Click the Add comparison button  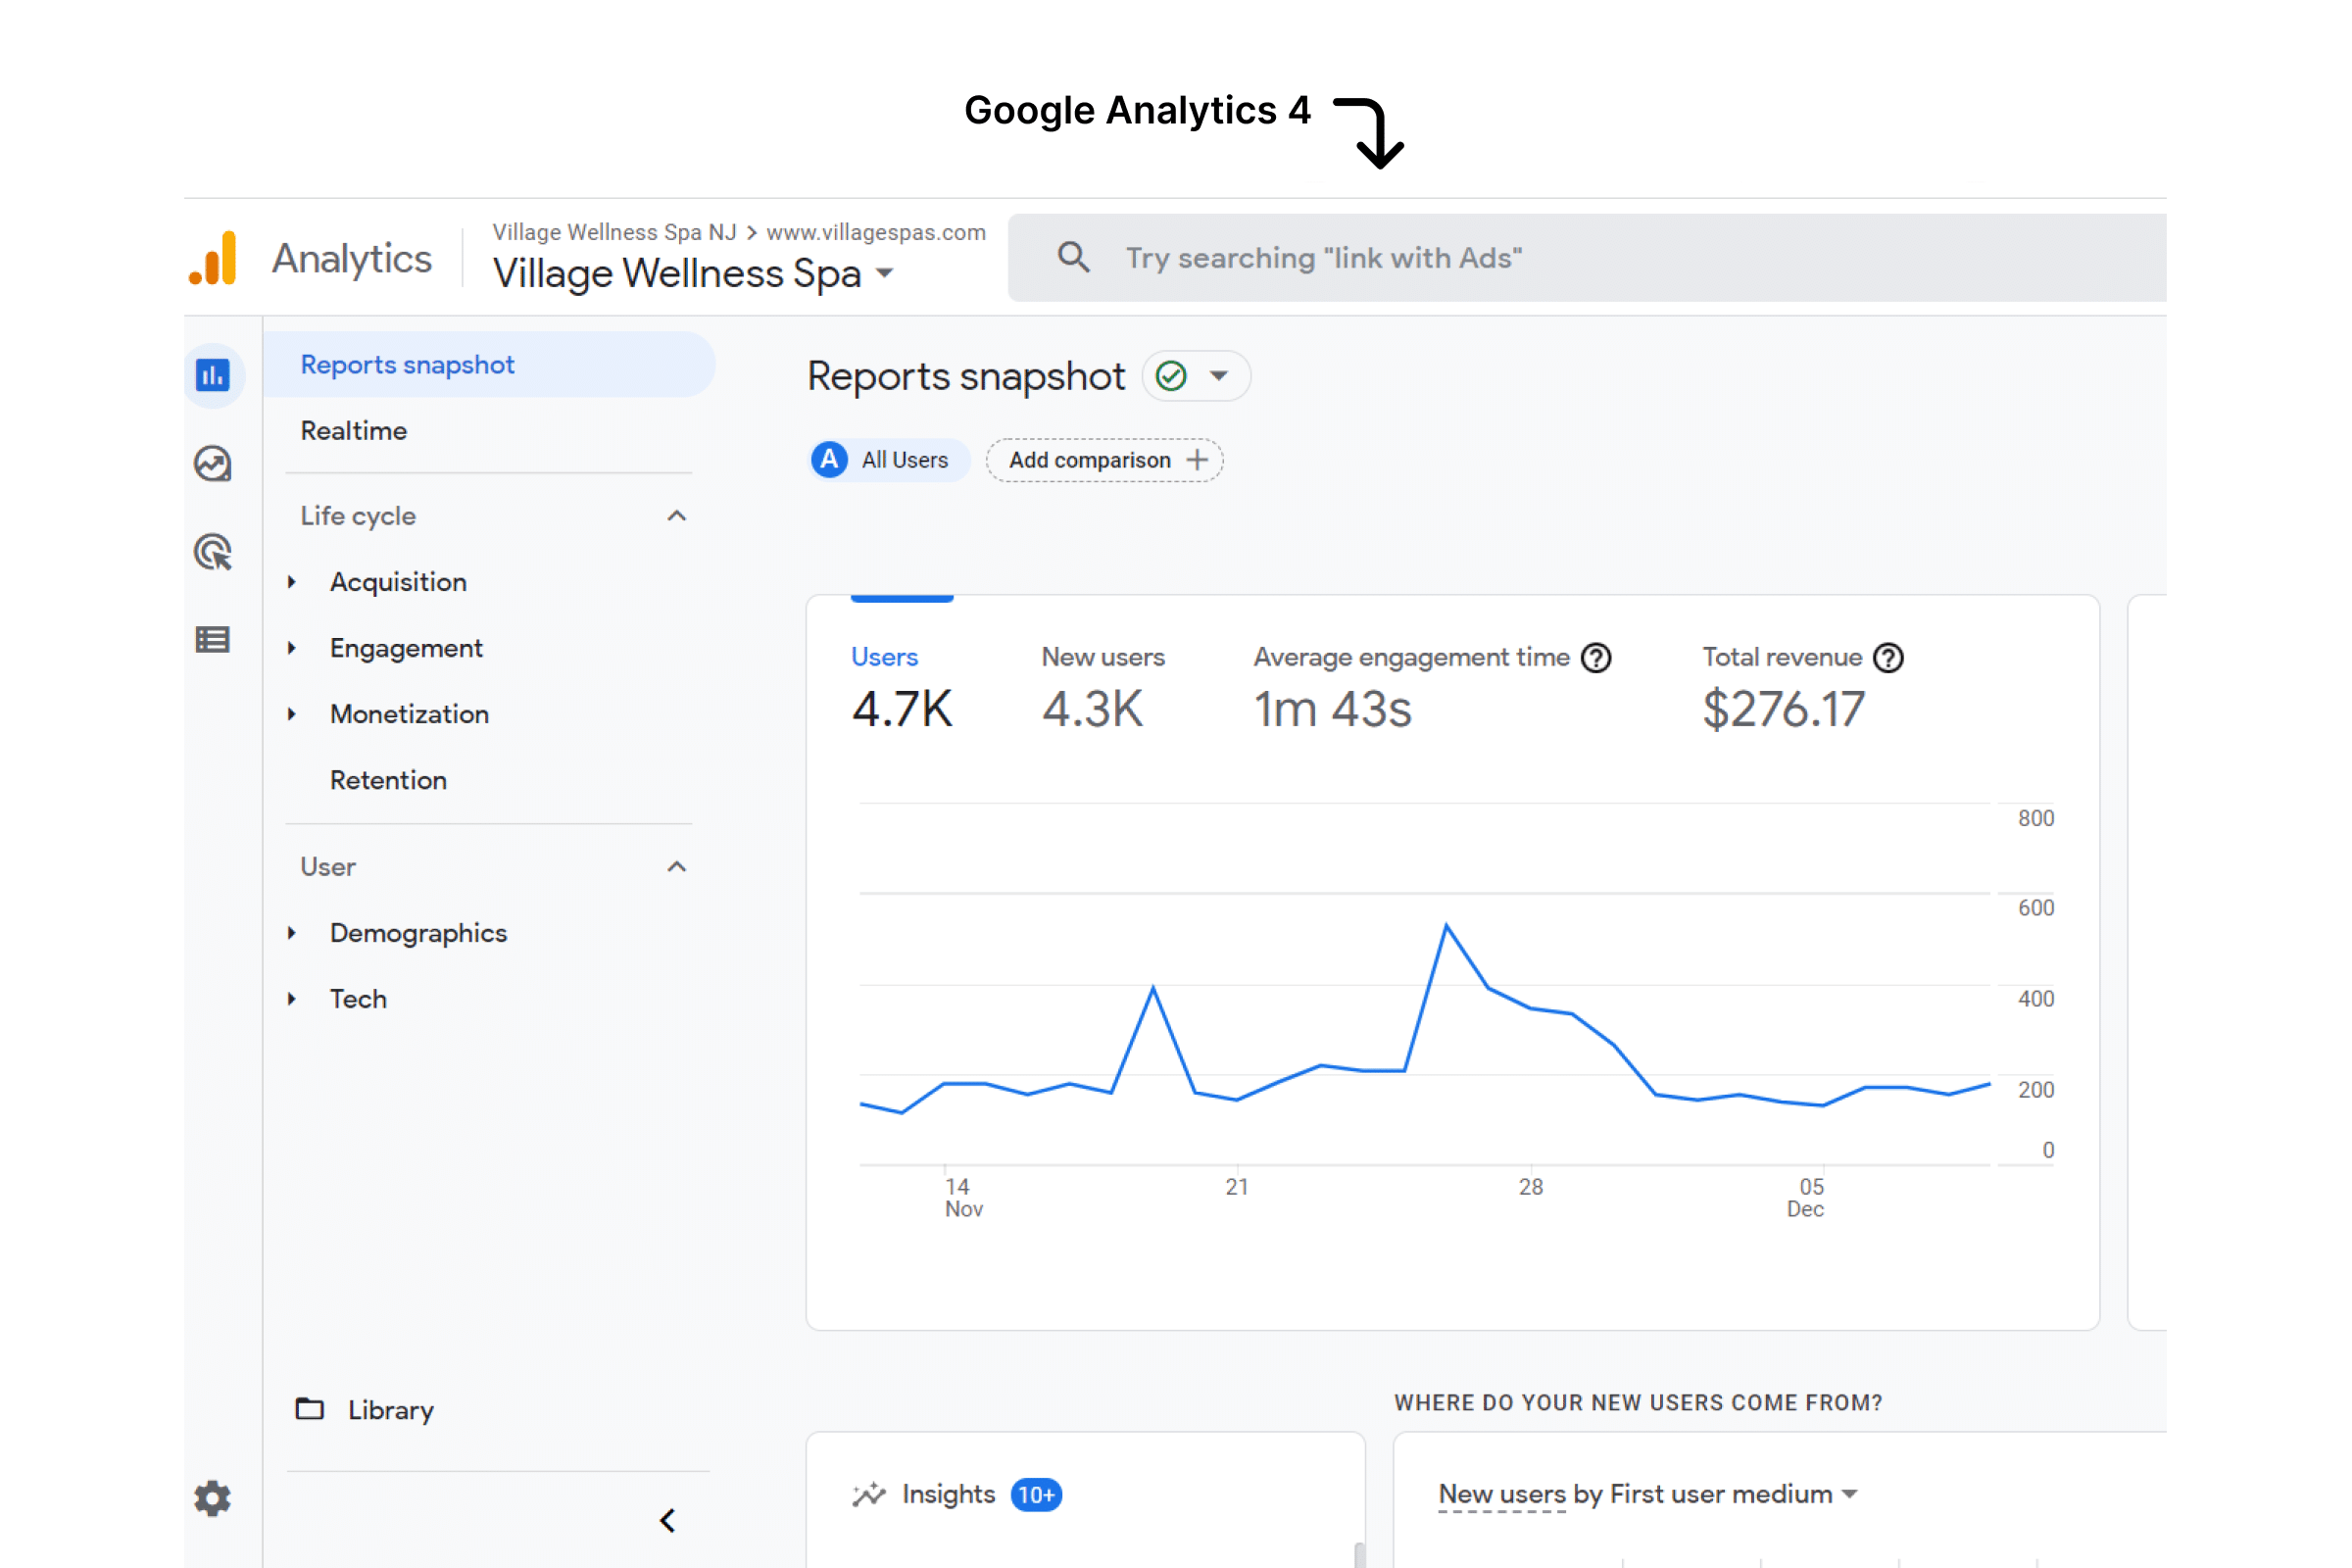(1105, 460)
